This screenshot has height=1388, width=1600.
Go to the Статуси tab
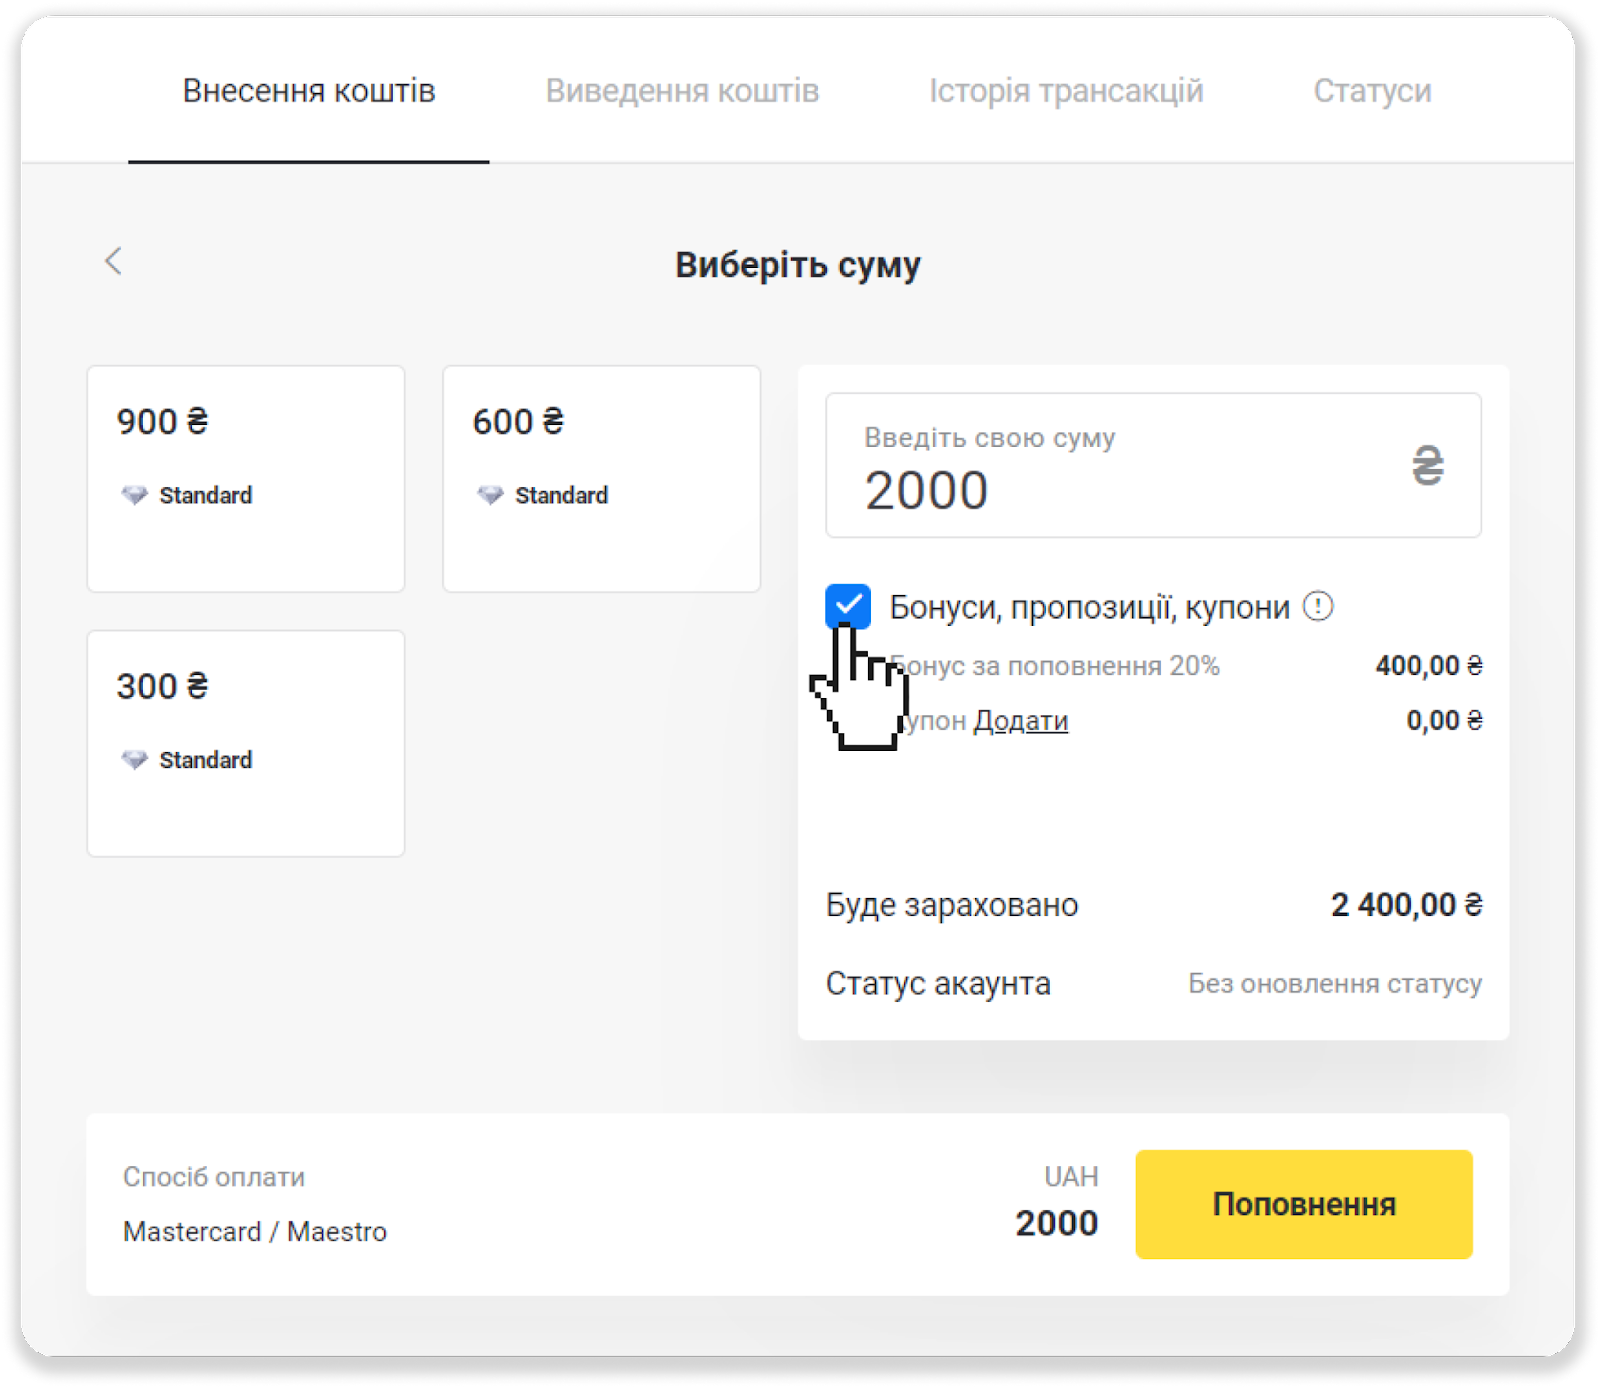[x=1372, y=91]
